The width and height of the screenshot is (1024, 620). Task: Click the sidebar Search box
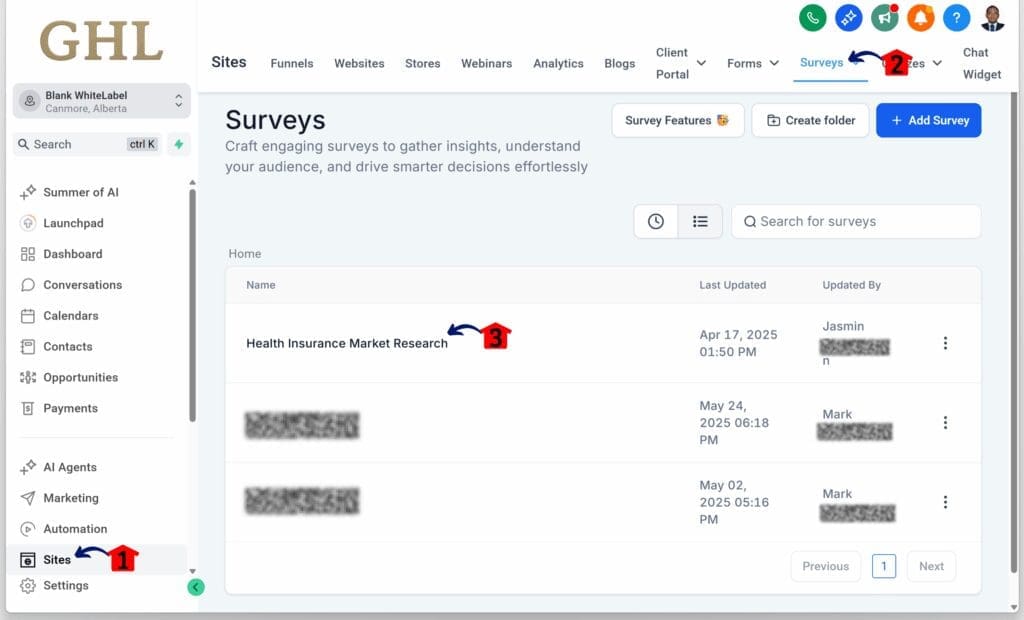87,144
